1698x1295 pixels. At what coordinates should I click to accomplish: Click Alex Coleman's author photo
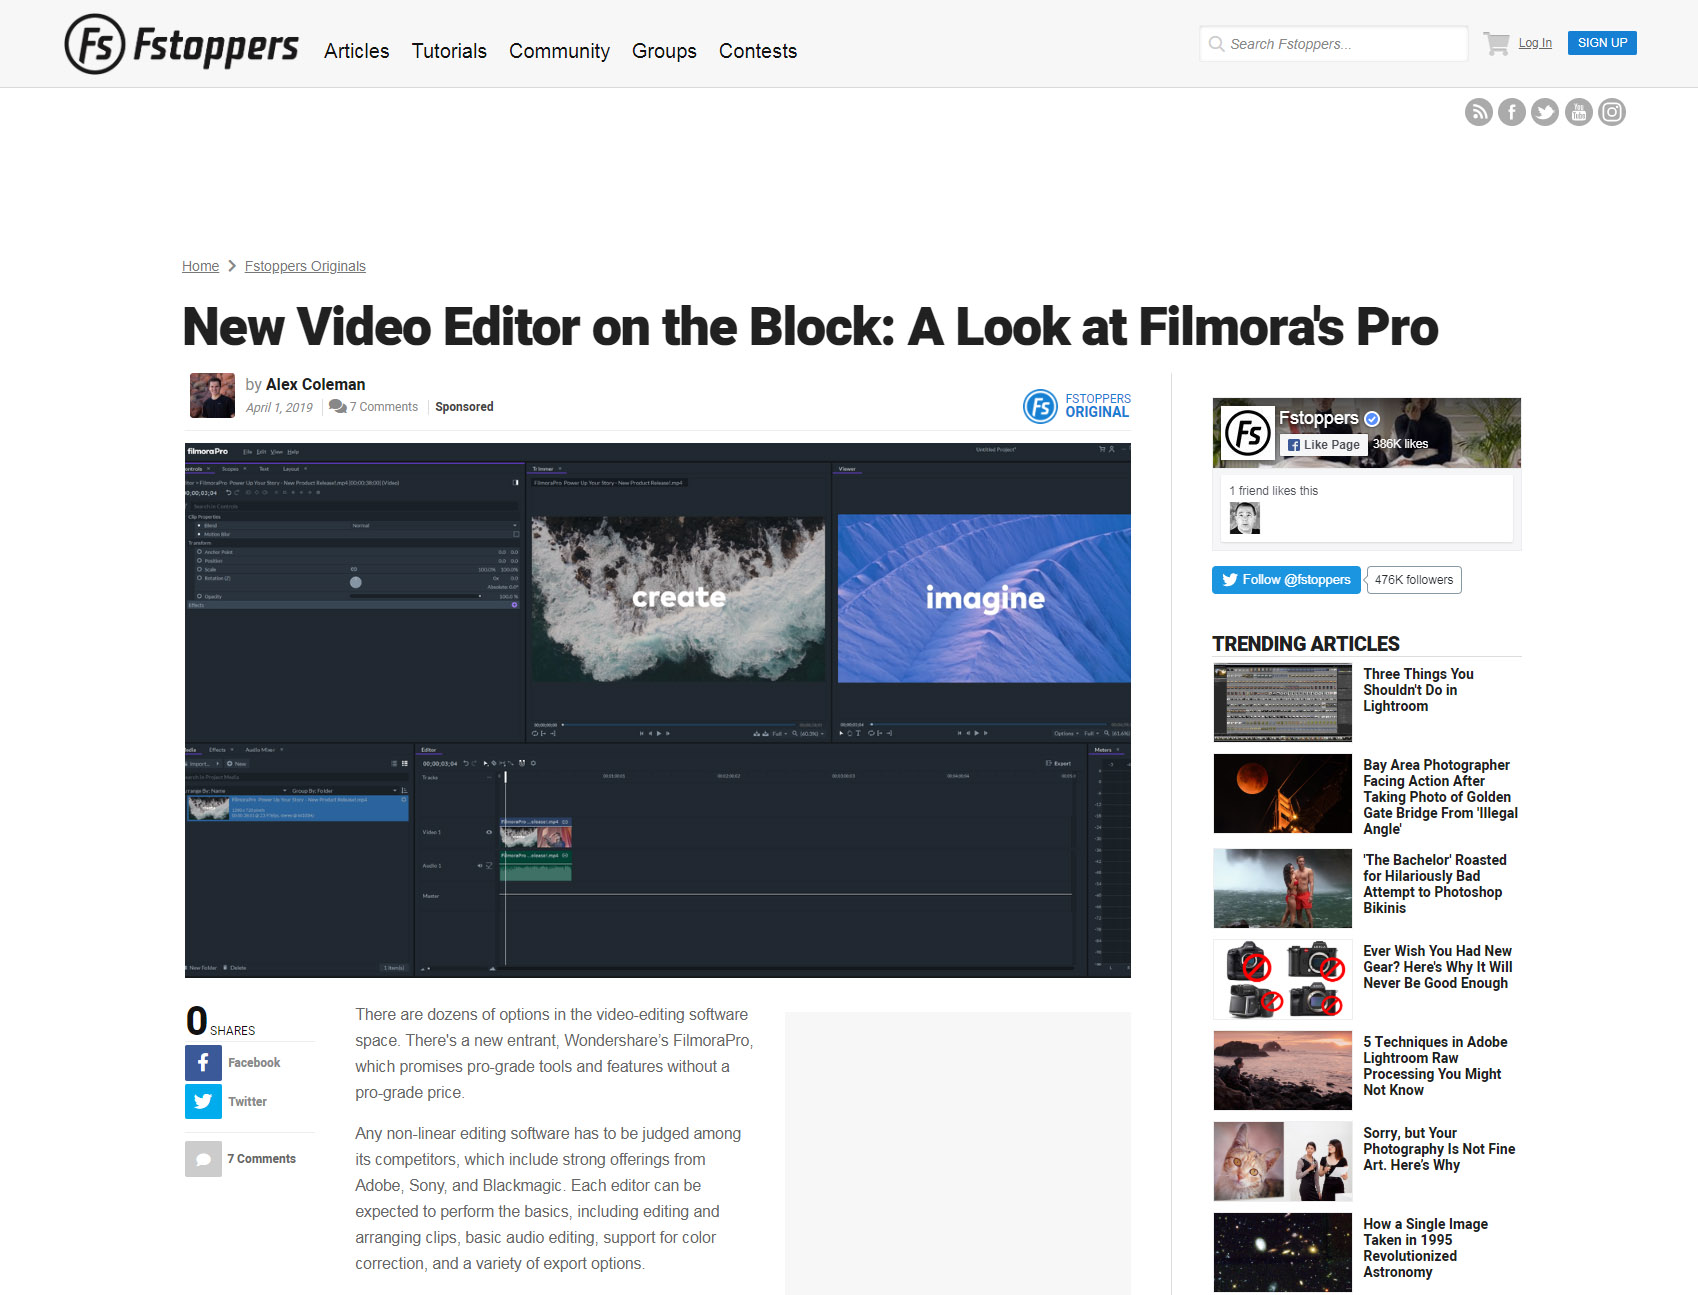click(212, 395)
